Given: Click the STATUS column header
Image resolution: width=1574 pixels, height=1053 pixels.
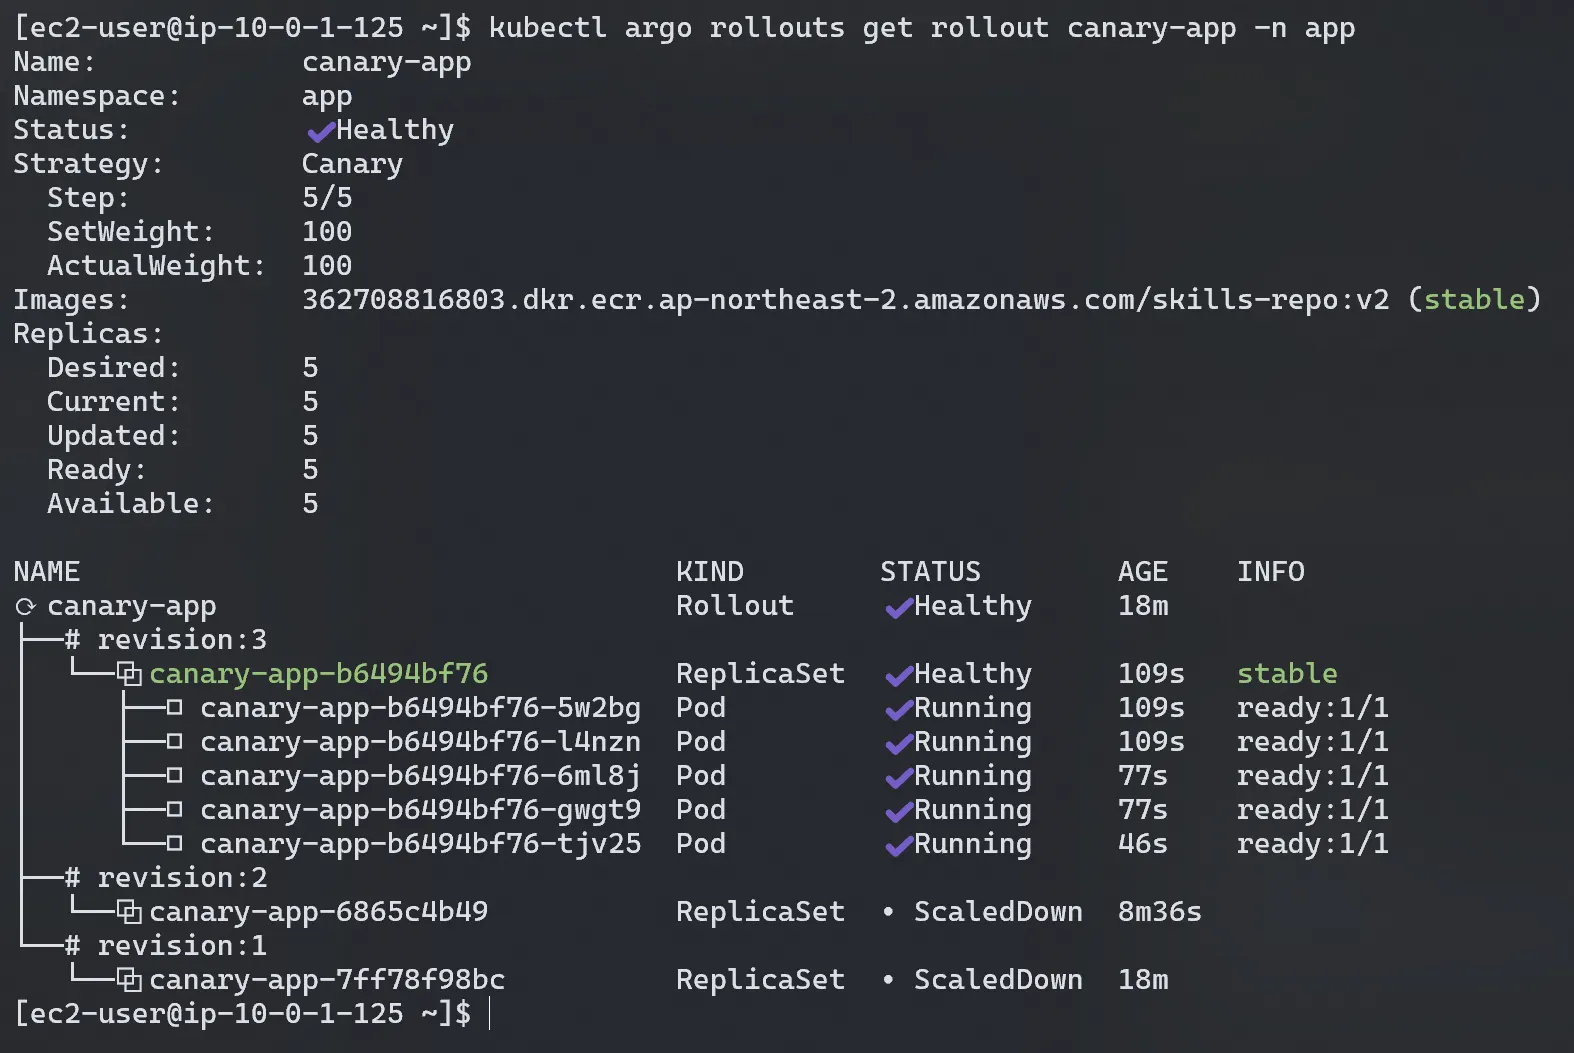Looking at the screenshot, I should coord(930,572).
